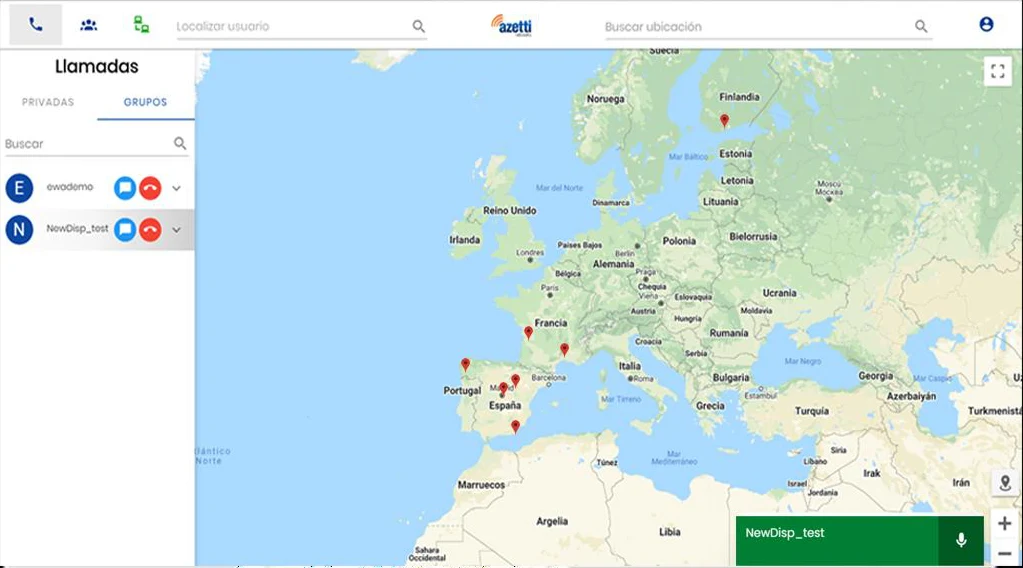Click the España map label
The height and width of the screenshot is (568, 1023).
coord(505,406)
